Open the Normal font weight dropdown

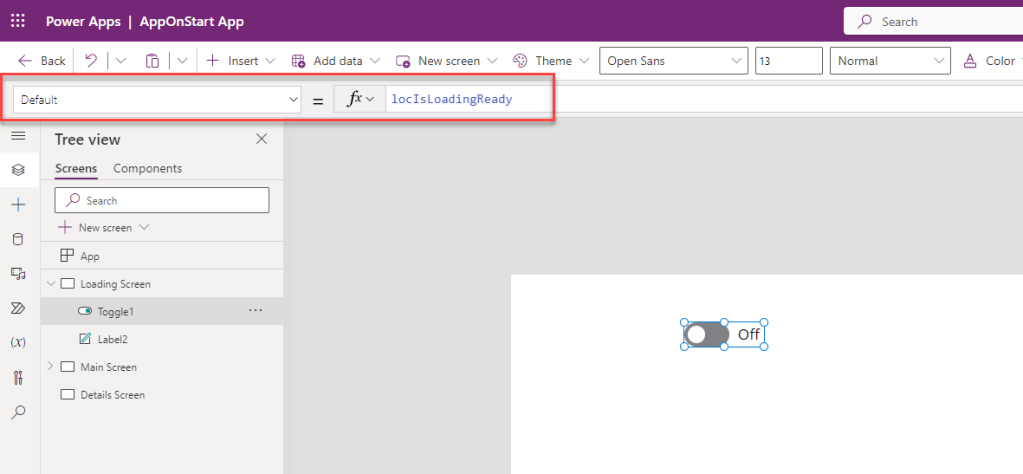point(889,61)
